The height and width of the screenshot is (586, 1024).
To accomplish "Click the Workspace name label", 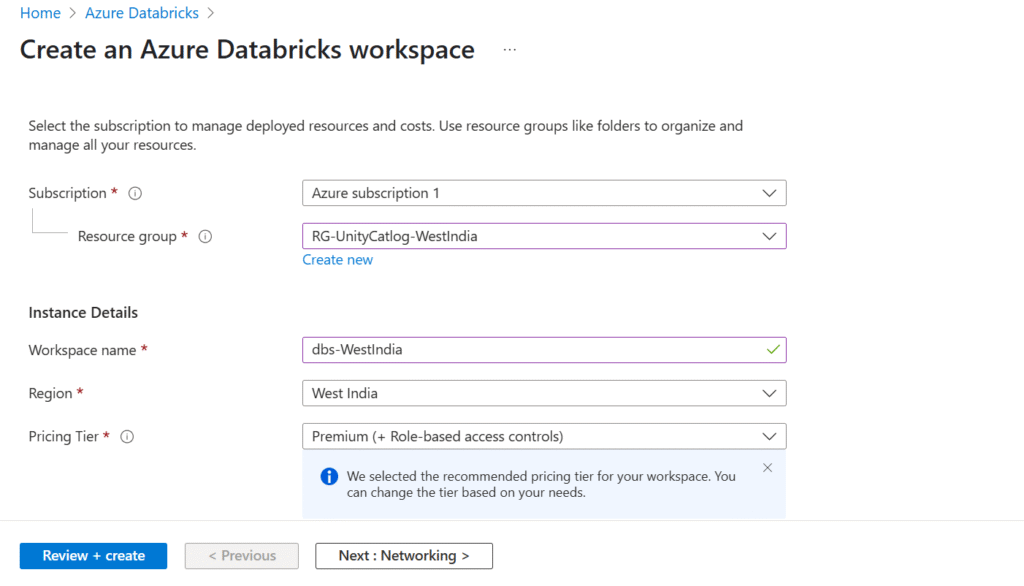I will [x=82, y=350].
